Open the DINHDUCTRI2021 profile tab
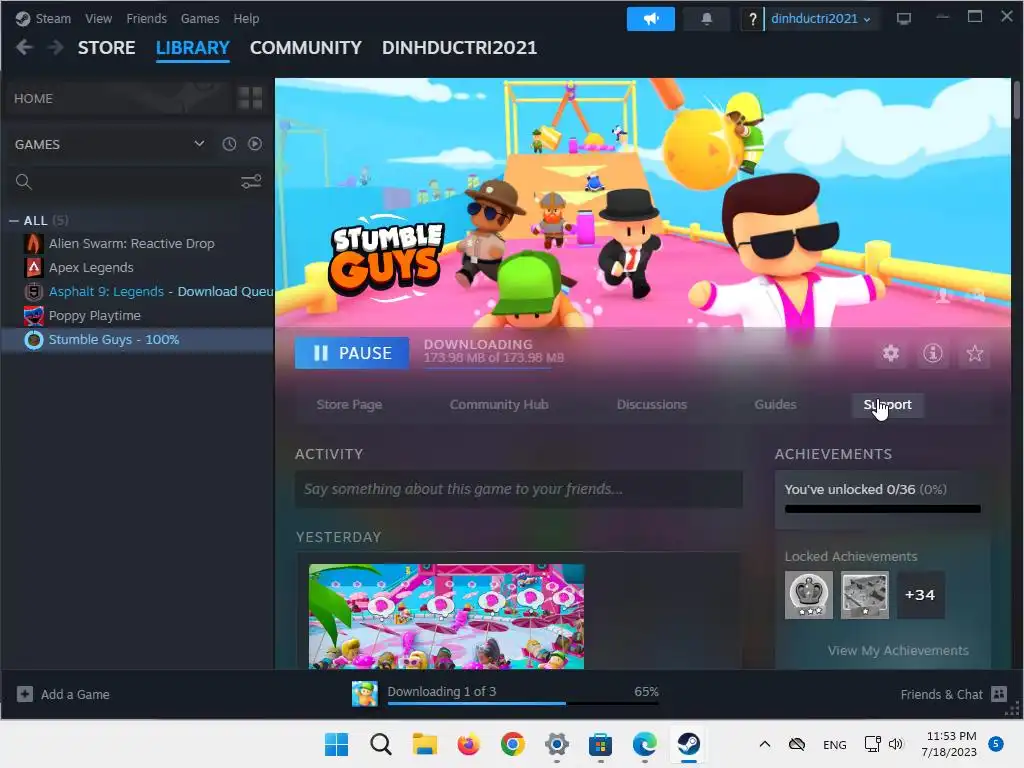 point(459,48)
